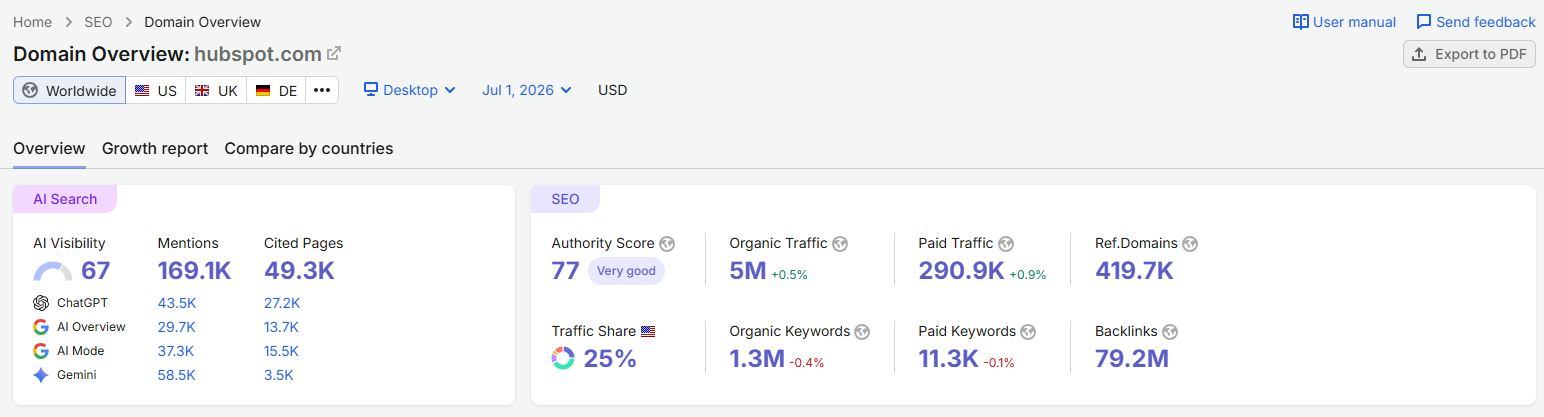
Task: Click the Authority Score value 77
Action: click(x=565, y=271)
